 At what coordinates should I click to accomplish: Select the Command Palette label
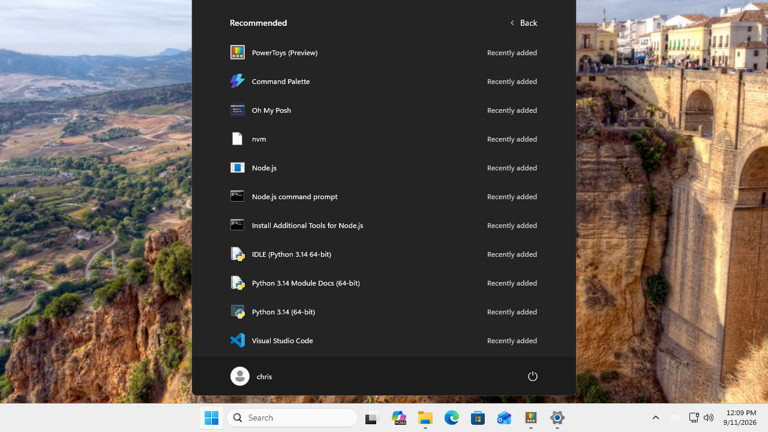[281, 81]
